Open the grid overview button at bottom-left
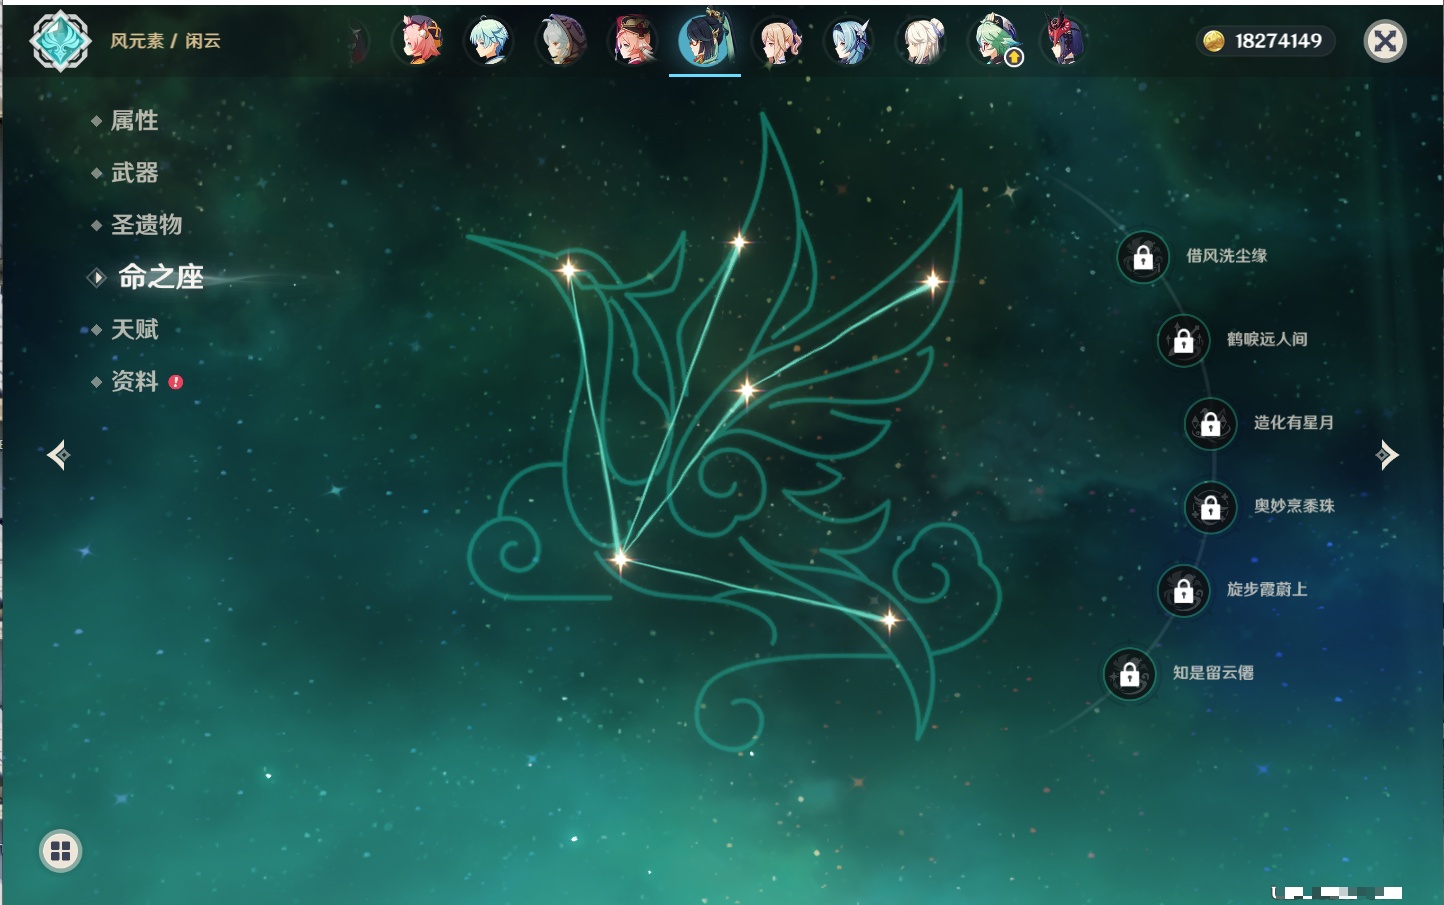The image size is (1444, 905). coord(60,851)
